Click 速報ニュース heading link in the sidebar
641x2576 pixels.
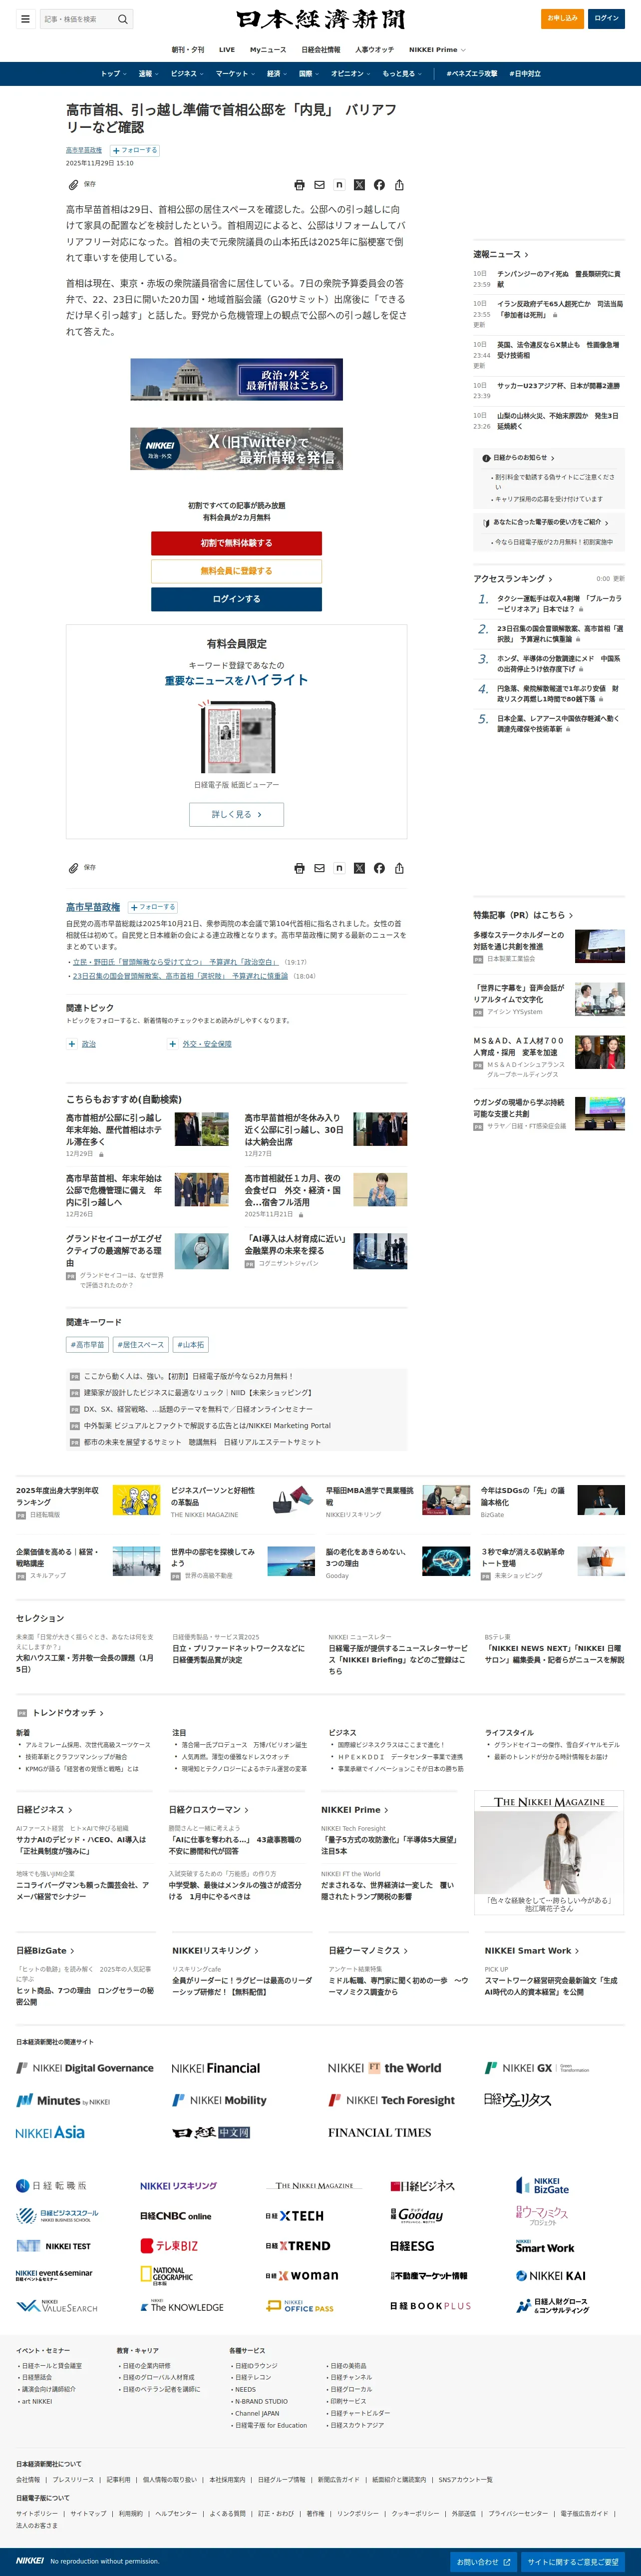(x=501, y=254)
